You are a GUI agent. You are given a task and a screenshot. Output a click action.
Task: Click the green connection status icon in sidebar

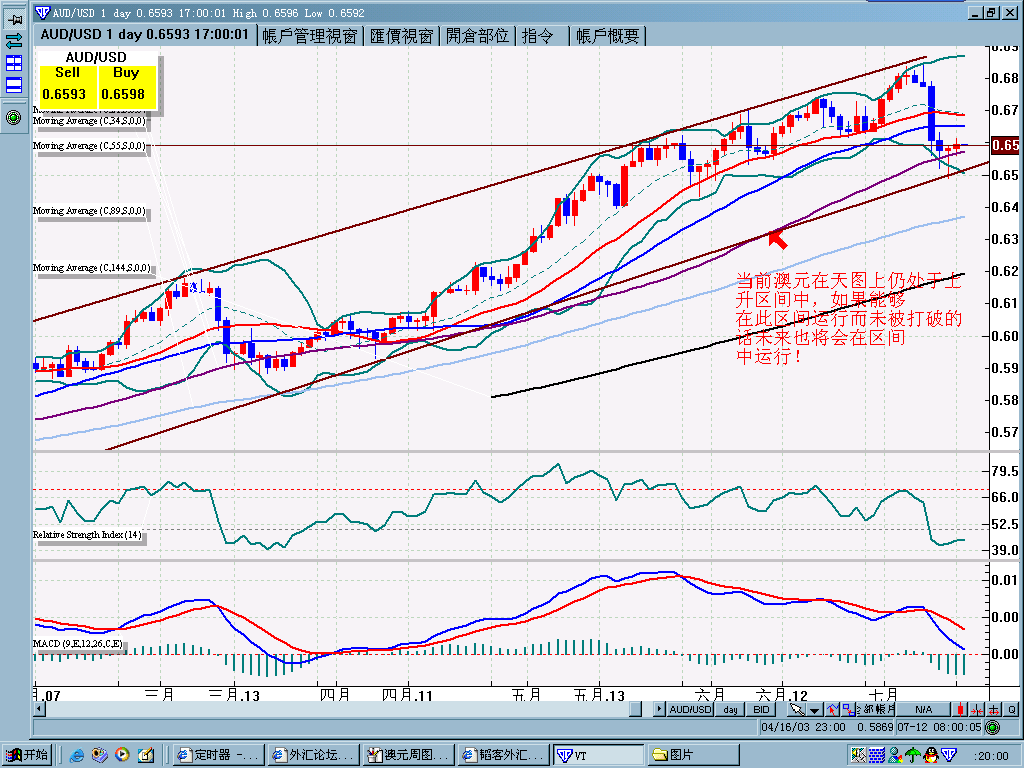[x=14, y=118]
